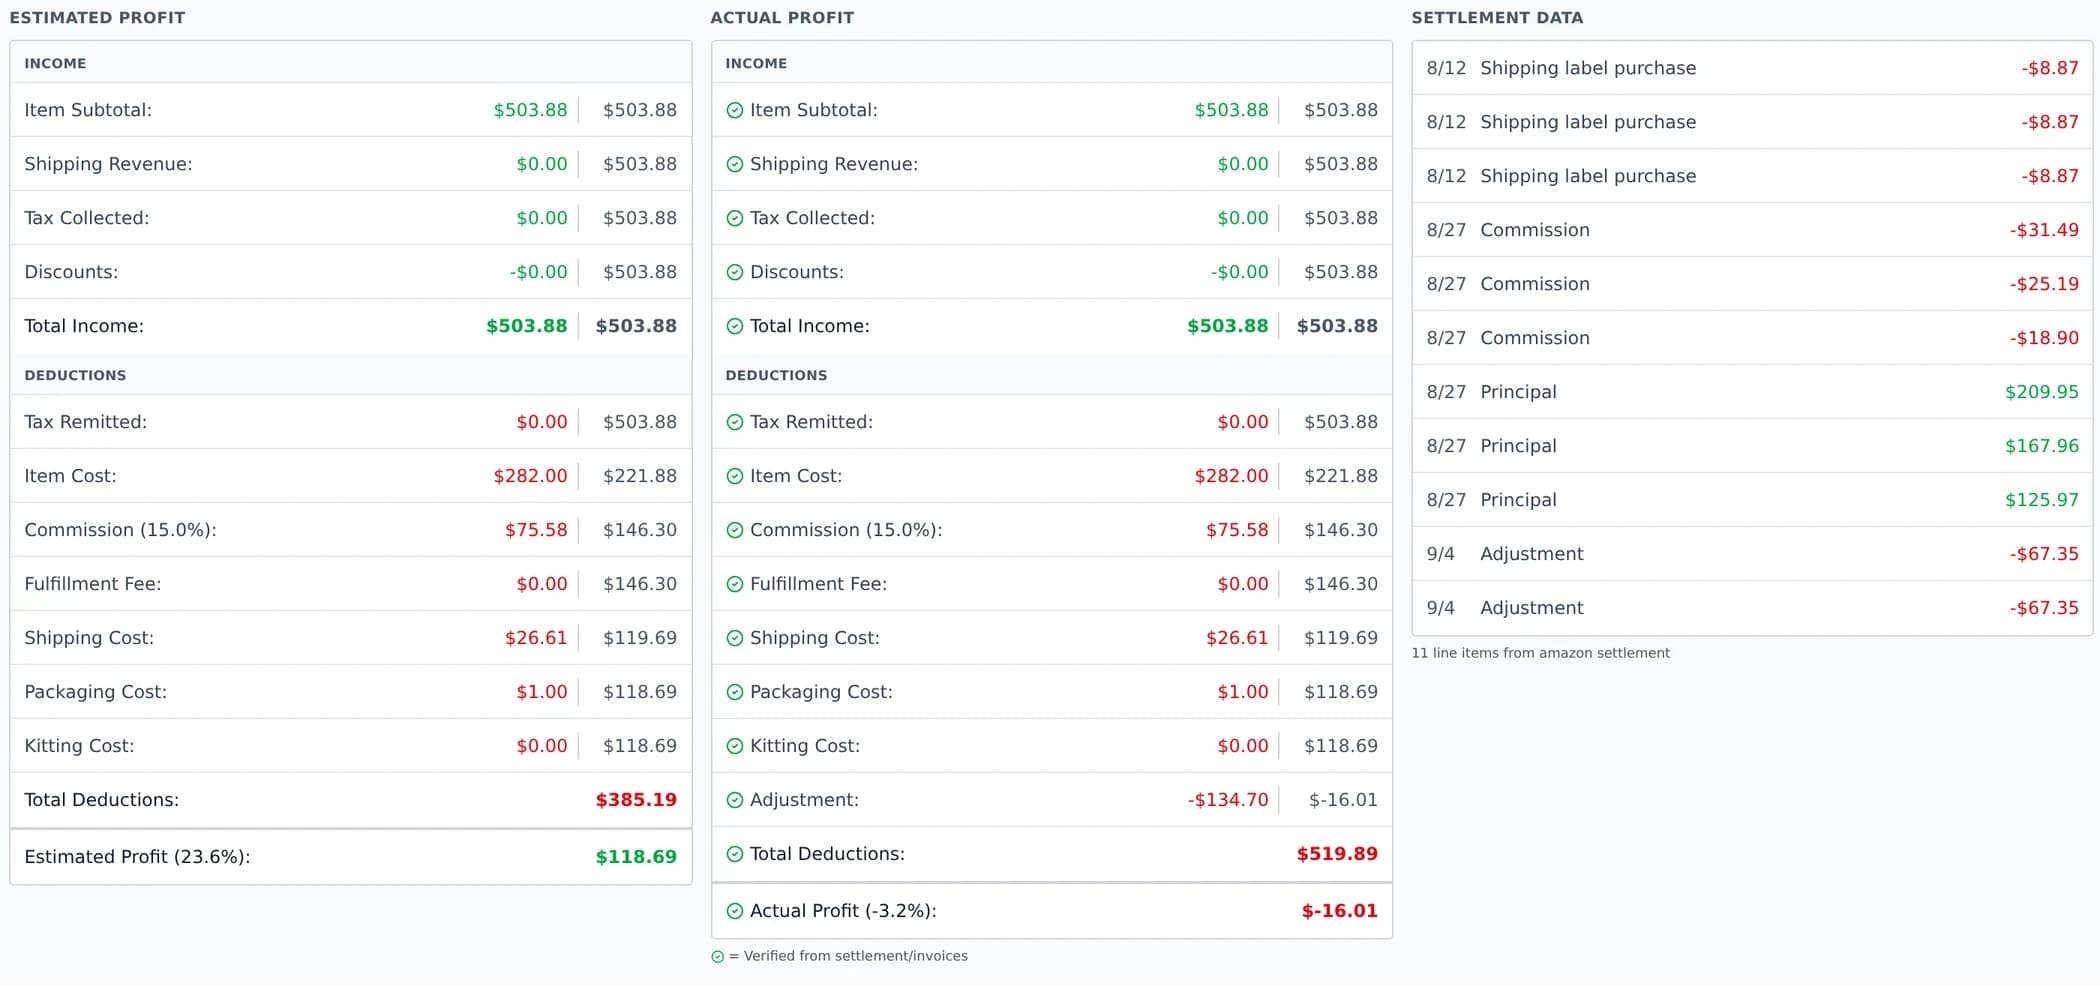The height and width of the screenshot is (986, 2100).
Task: Click the verified check next to Shipping Revenue
Action: click(x=734, y=165)
